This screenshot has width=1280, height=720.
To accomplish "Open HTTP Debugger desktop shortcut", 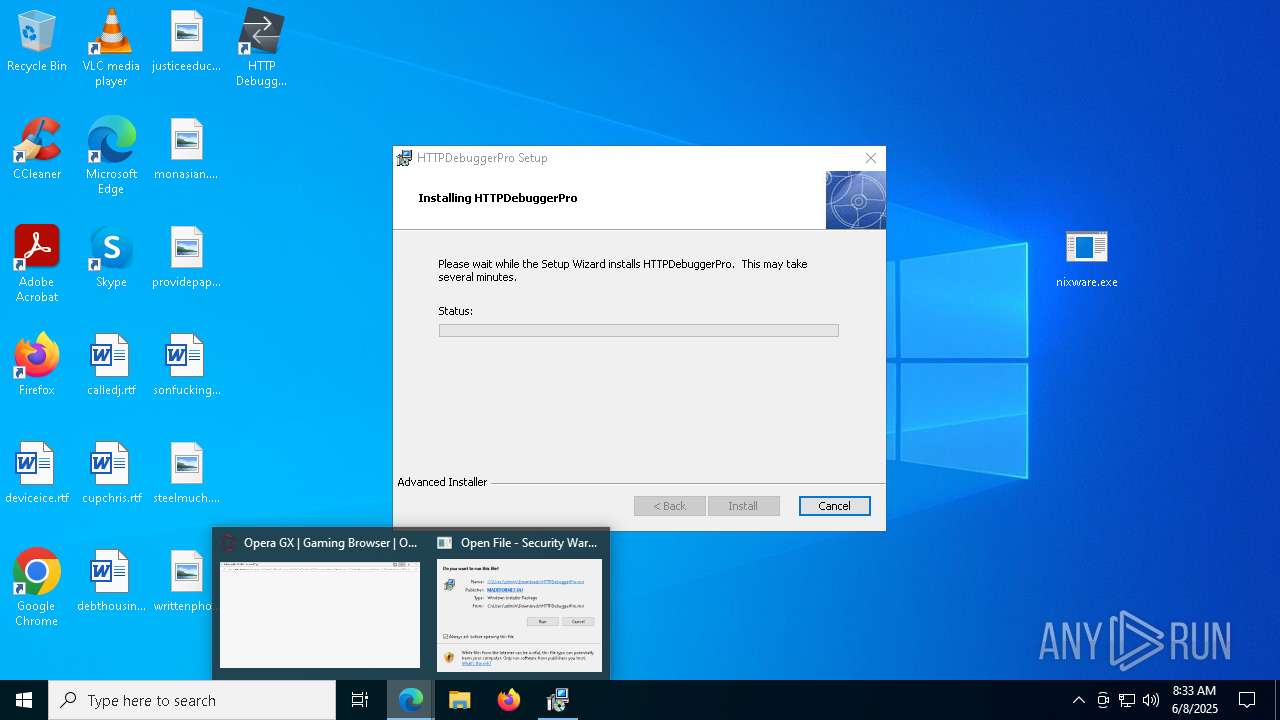I will (261, 48).
